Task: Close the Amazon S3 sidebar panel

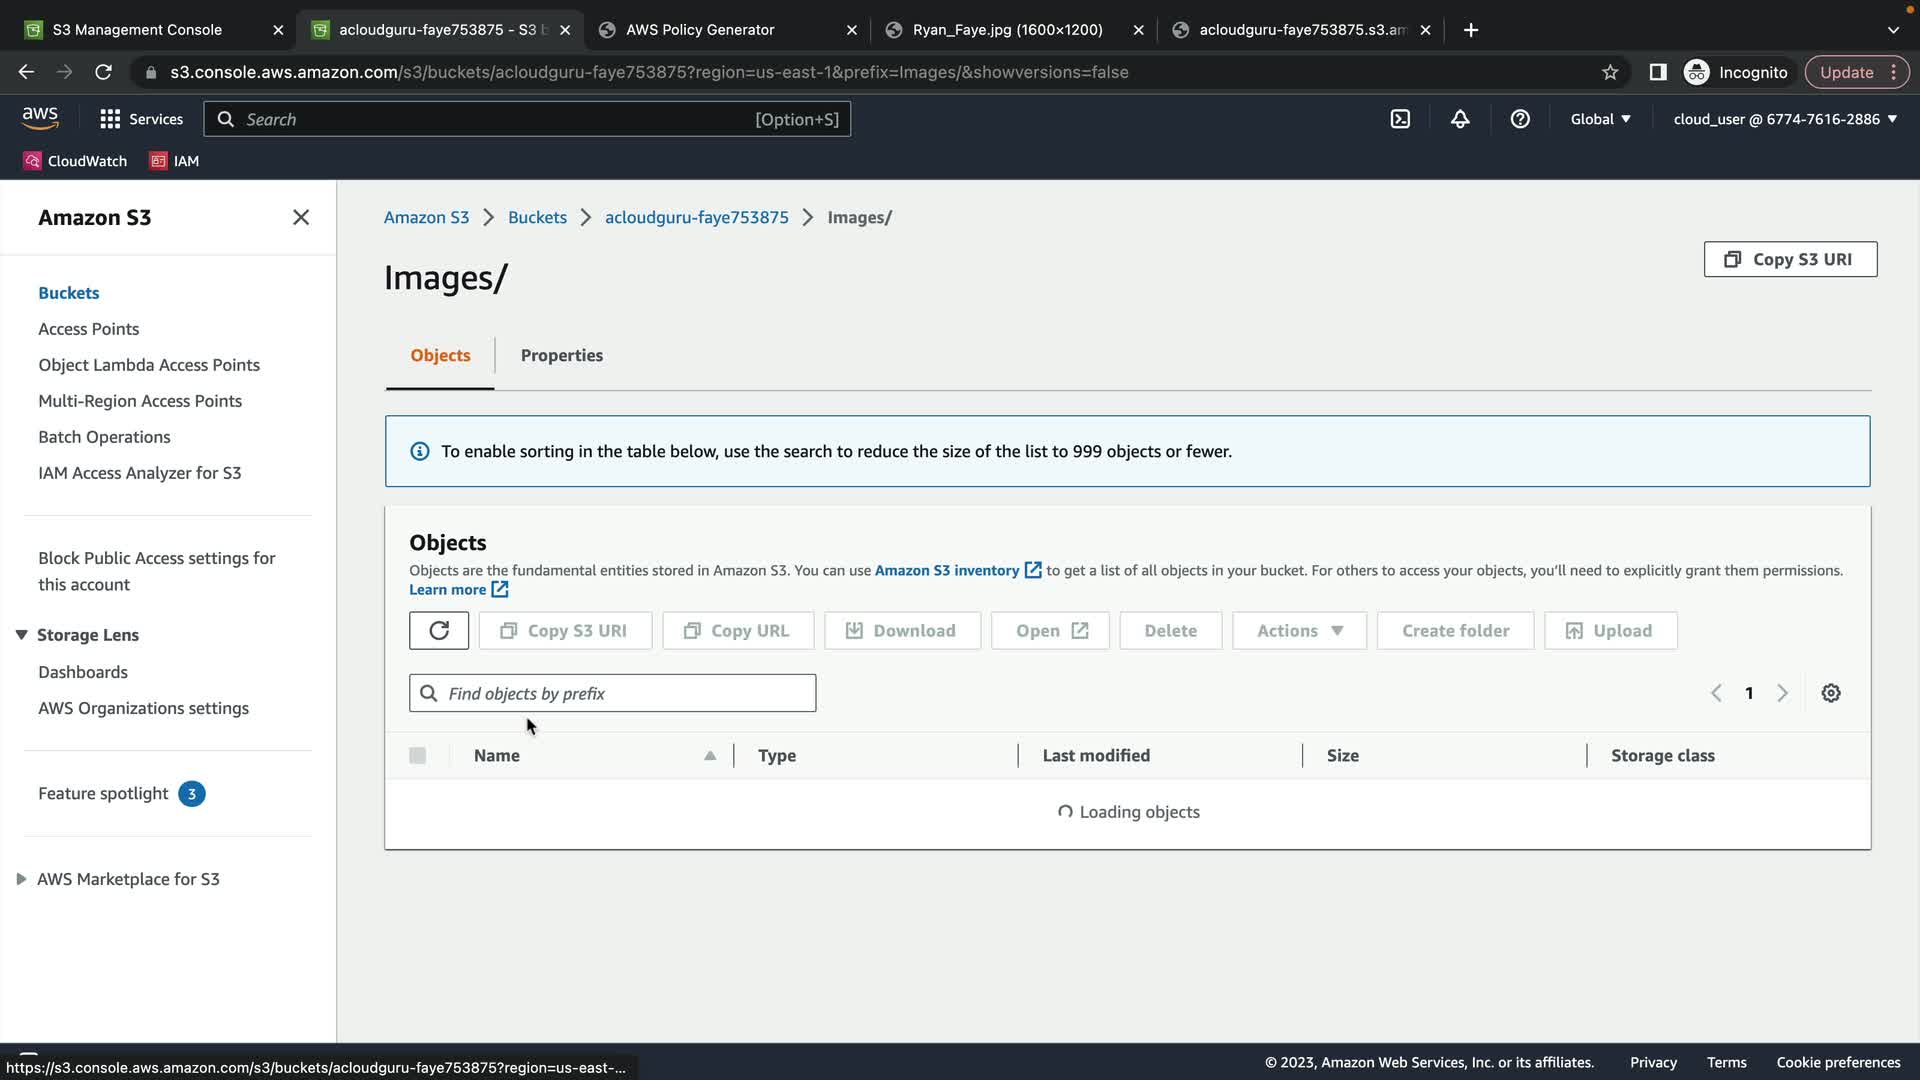Action: (301, 217)
